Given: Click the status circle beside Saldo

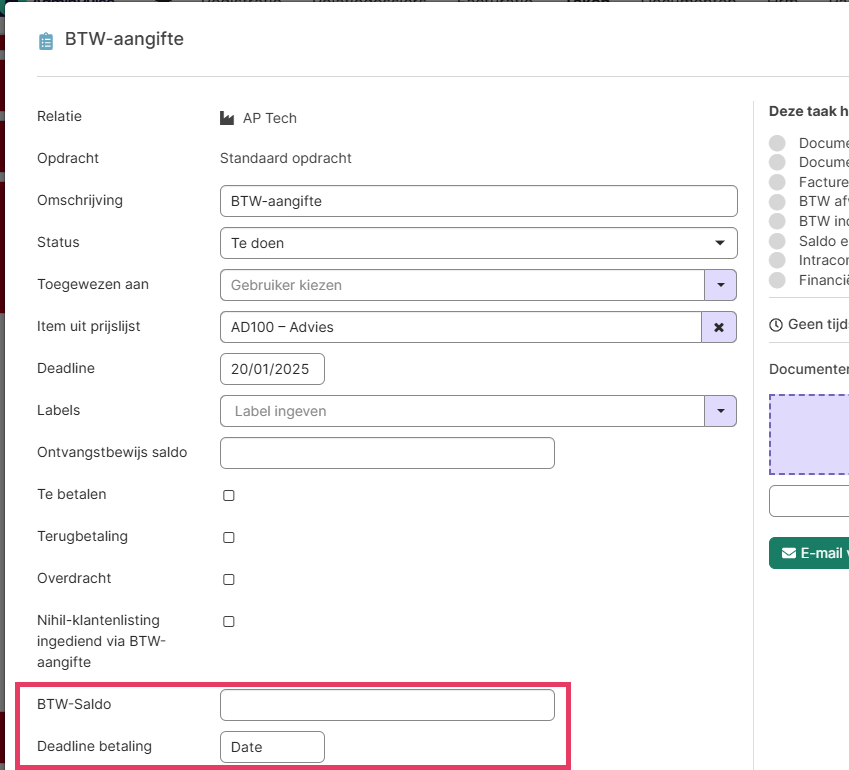Looking at the screenshot, I should tap(777, 241).
